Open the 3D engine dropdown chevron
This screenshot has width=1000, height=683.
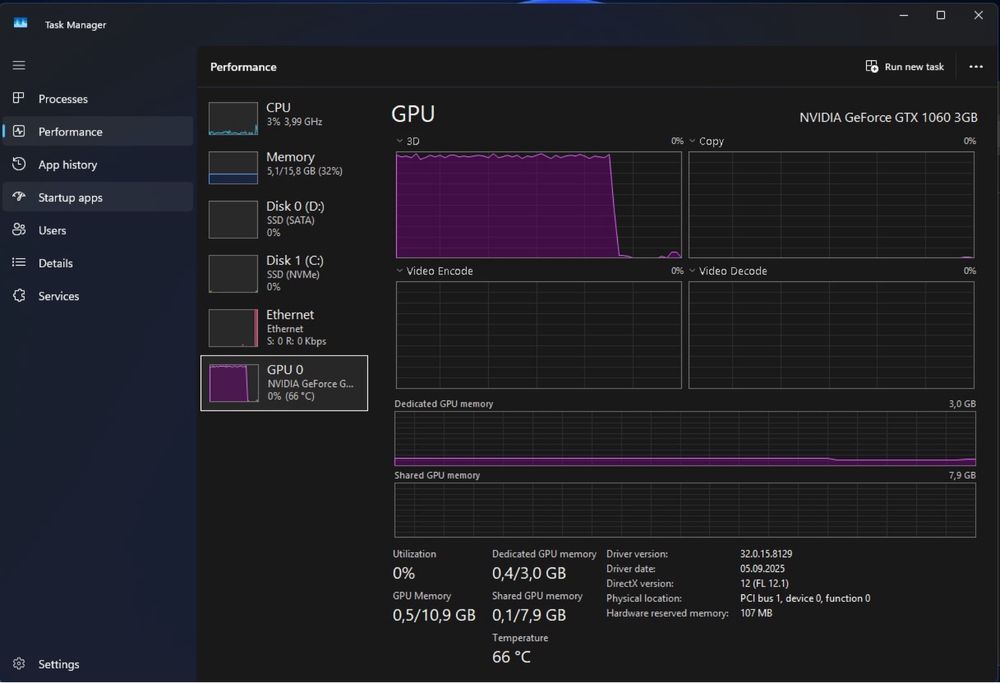point(399,141)
